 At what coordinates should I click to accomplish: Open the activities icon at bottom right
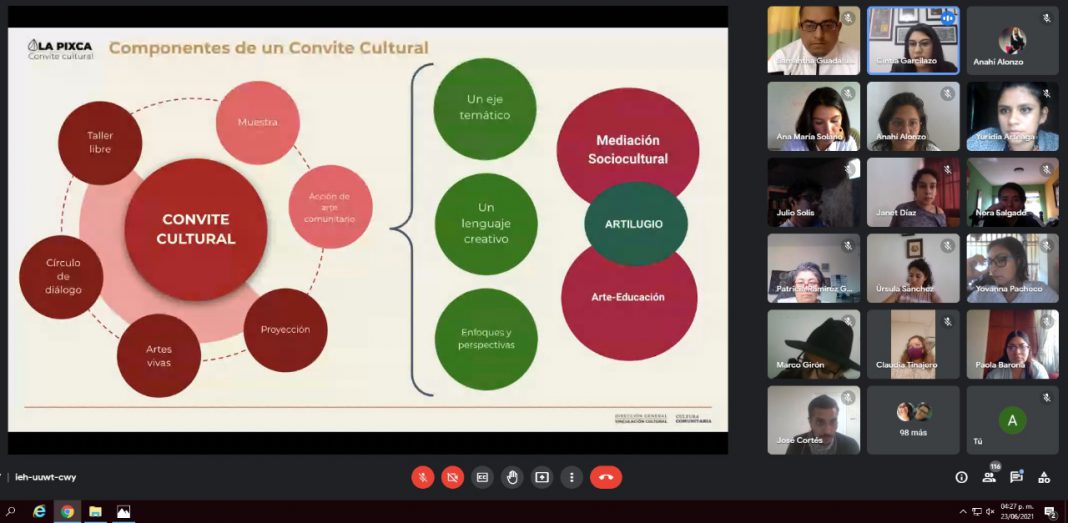tap(1044, 477)
